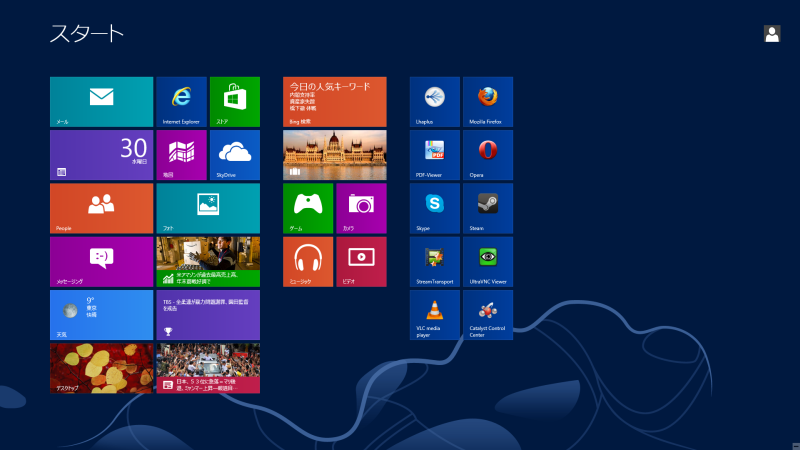This screenshot has width=800, height=450.
Task: Open the Desktop tile with leaves
Action: coord(102,368)
